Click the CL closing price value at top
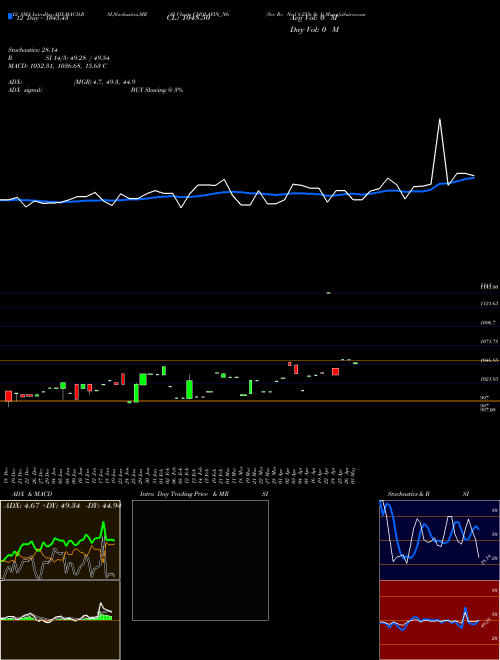The image size is (500, 660). (188, 18)
